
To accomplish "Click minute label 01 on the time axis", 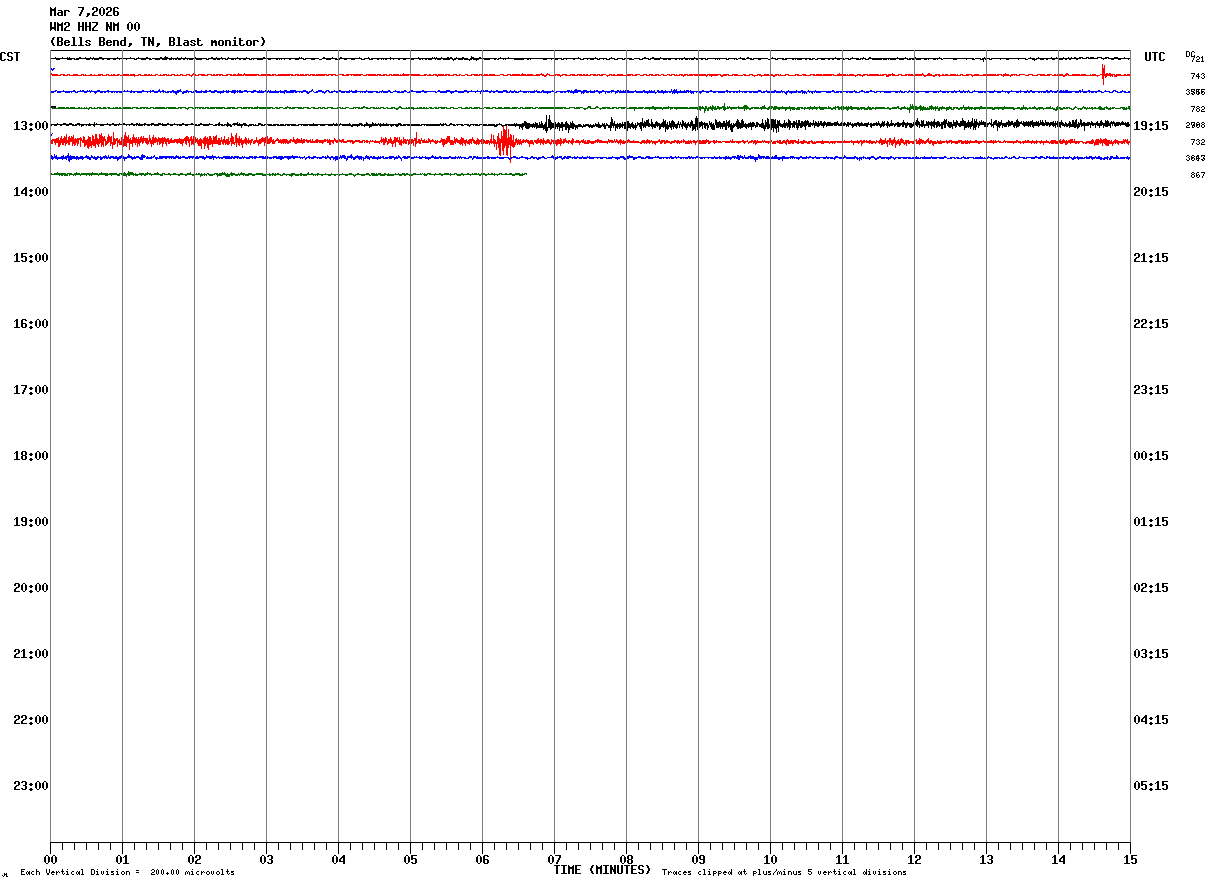I will coord(122,860).
